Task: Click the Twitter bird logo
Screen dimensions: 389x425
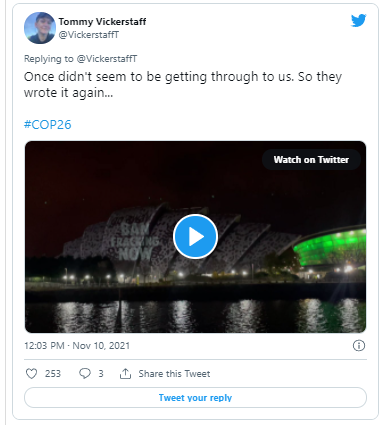Action: coord(358,21)
